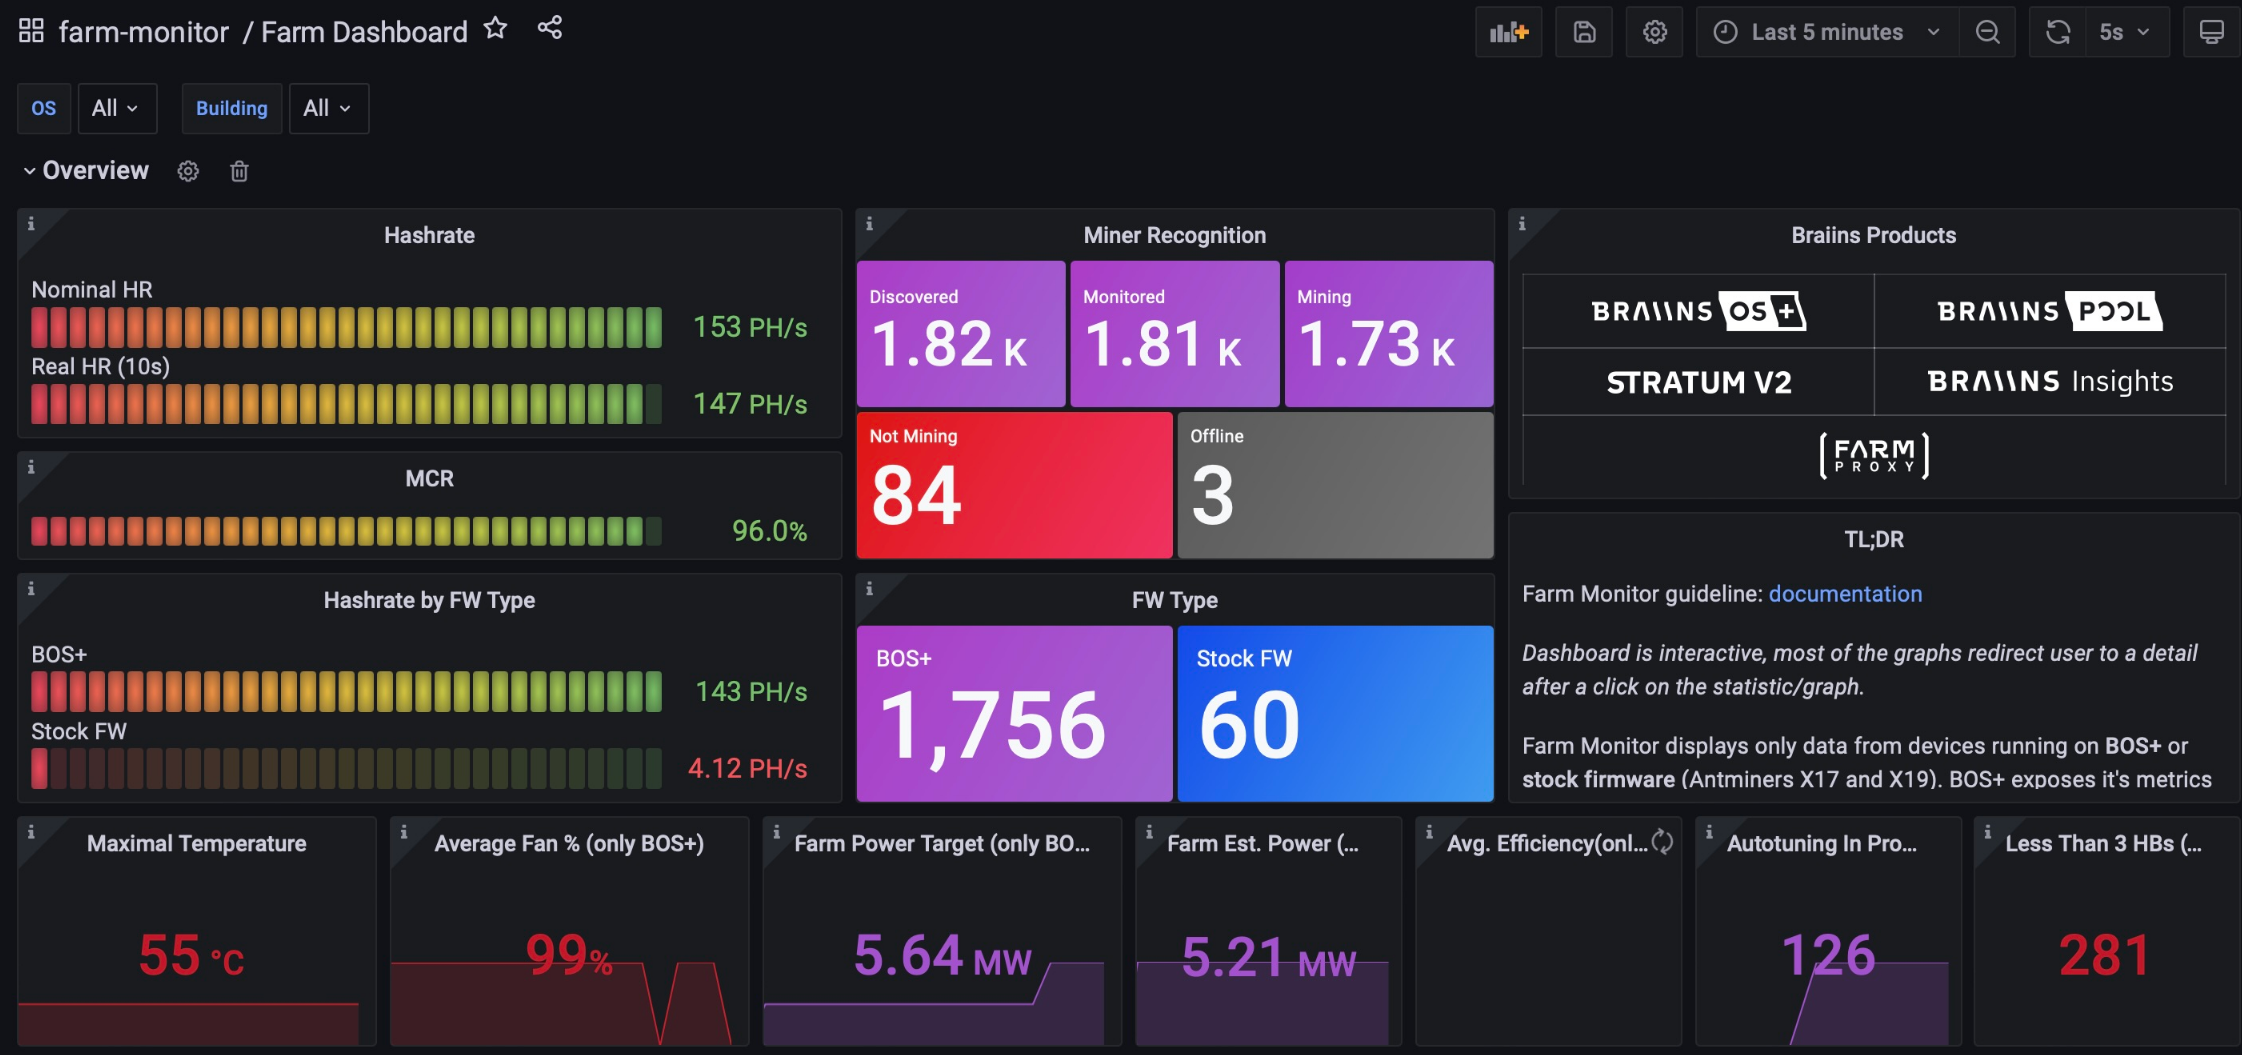The width and height of the screenshot is (2242, 1055).
Task: Click the 55 °C maximal temperature value
Action: tap(191, 955)
